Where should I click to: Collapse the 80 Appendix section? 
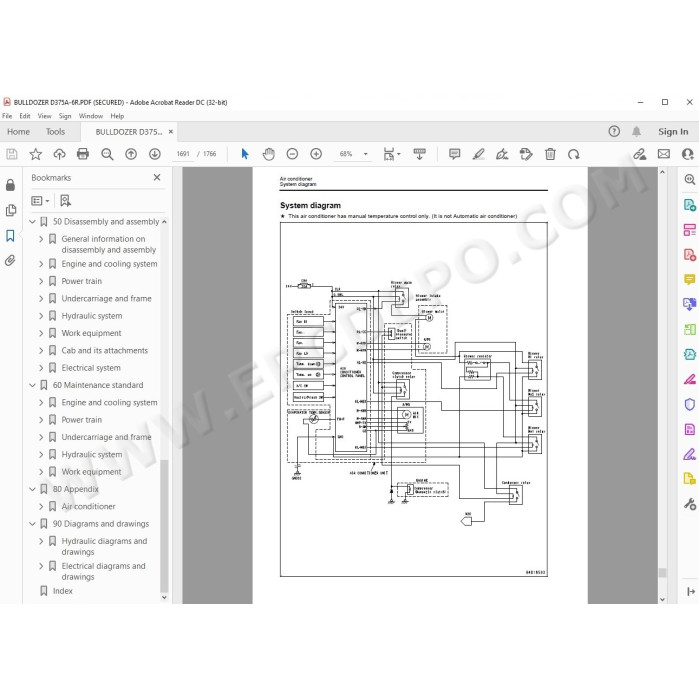click(x=32, y=489)
